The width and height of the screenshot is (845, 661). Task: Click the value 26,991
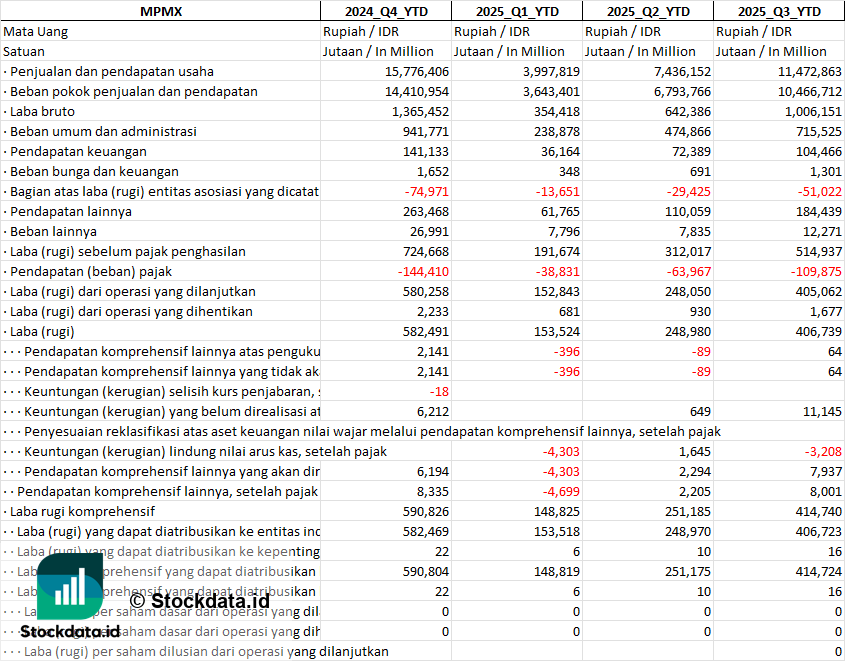tap(430, 231)
